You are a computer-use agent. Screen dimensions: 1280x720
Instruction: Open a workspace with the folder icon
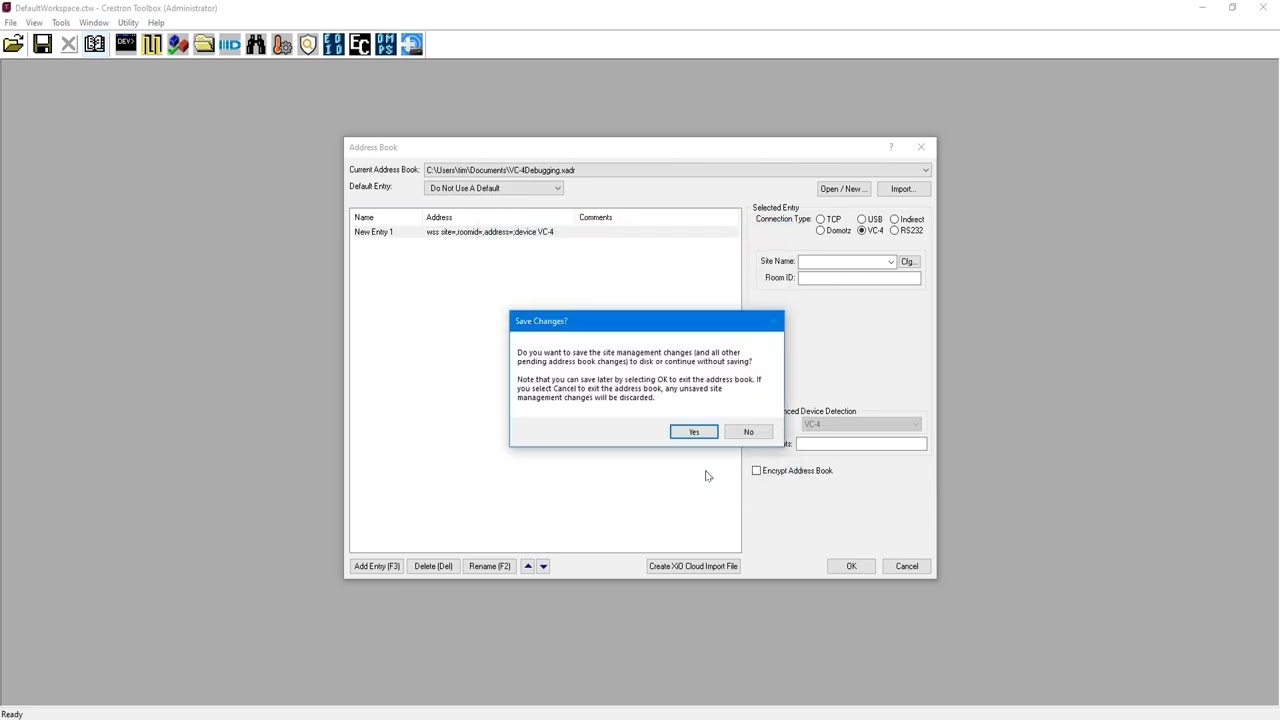click(14, 44)
